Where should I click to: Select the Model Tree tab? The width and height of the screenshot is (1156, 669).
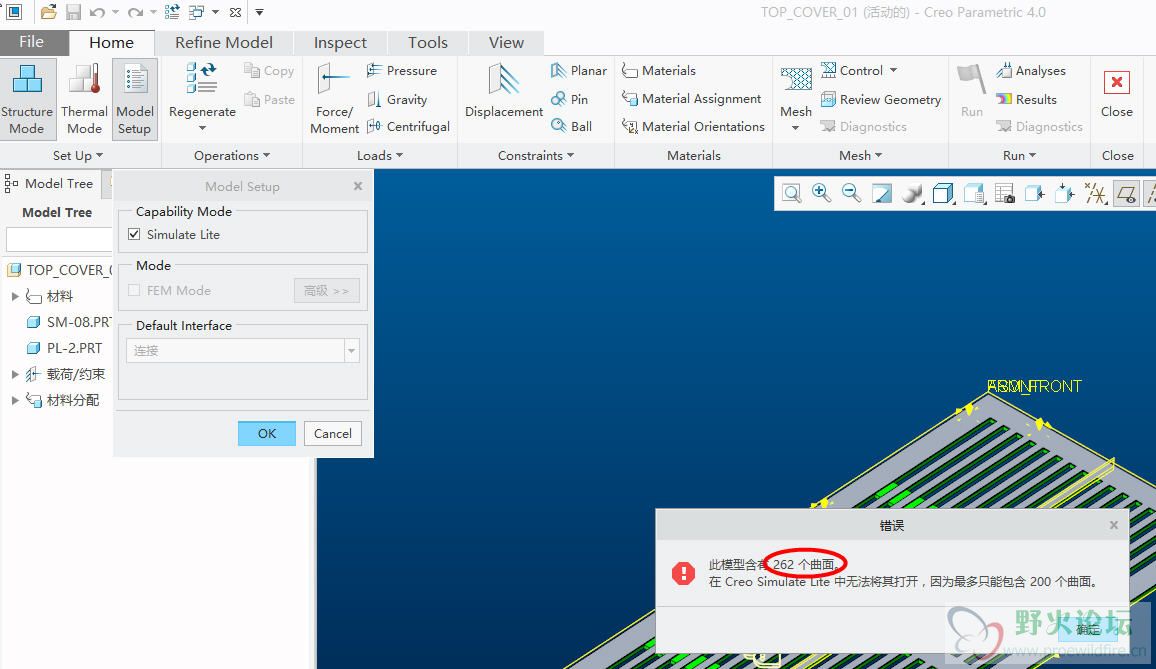pyautogui.click(x=50, y=183)
